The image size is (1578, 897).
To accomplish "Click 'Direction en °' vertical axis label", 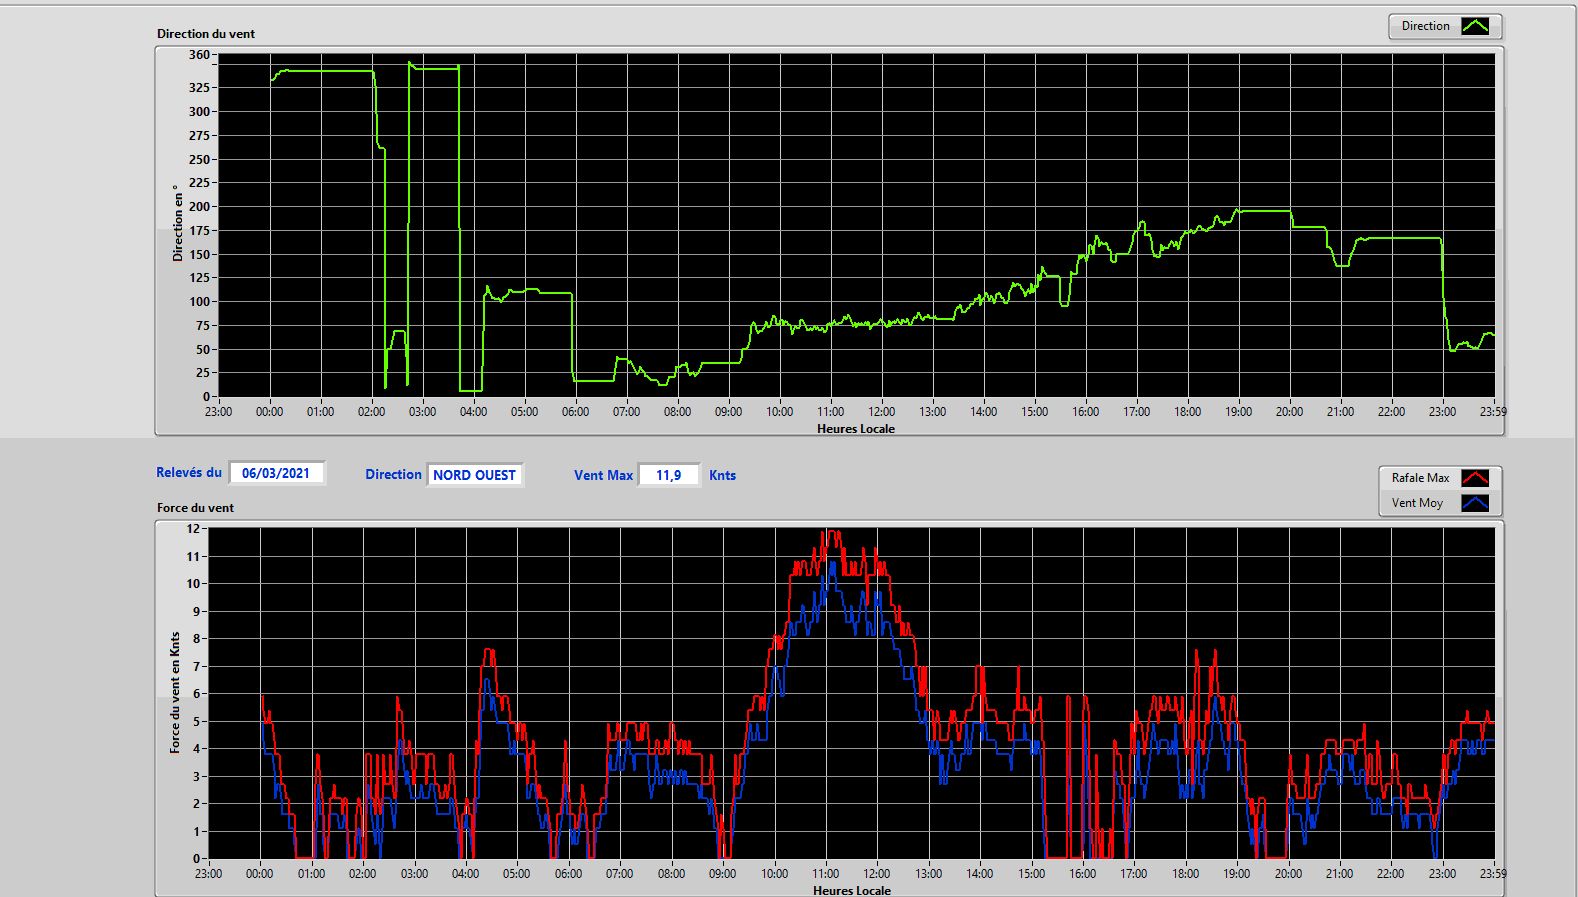I will click(178, 223).
